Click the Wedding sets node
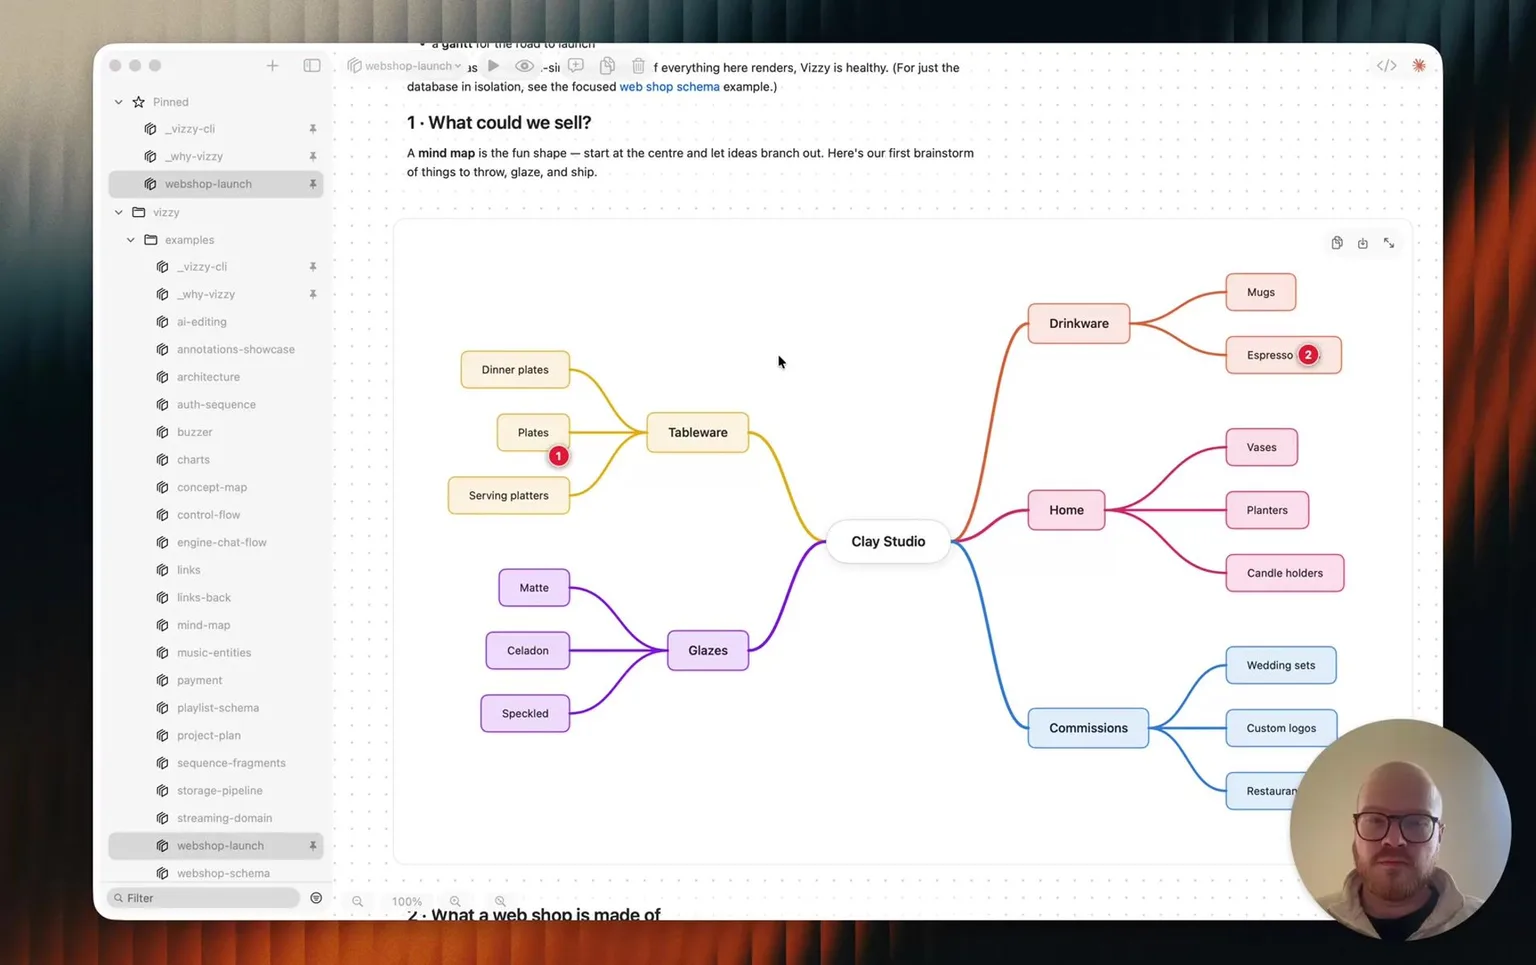This screenshot has width=1536, height=965. tap(1281, 665)
